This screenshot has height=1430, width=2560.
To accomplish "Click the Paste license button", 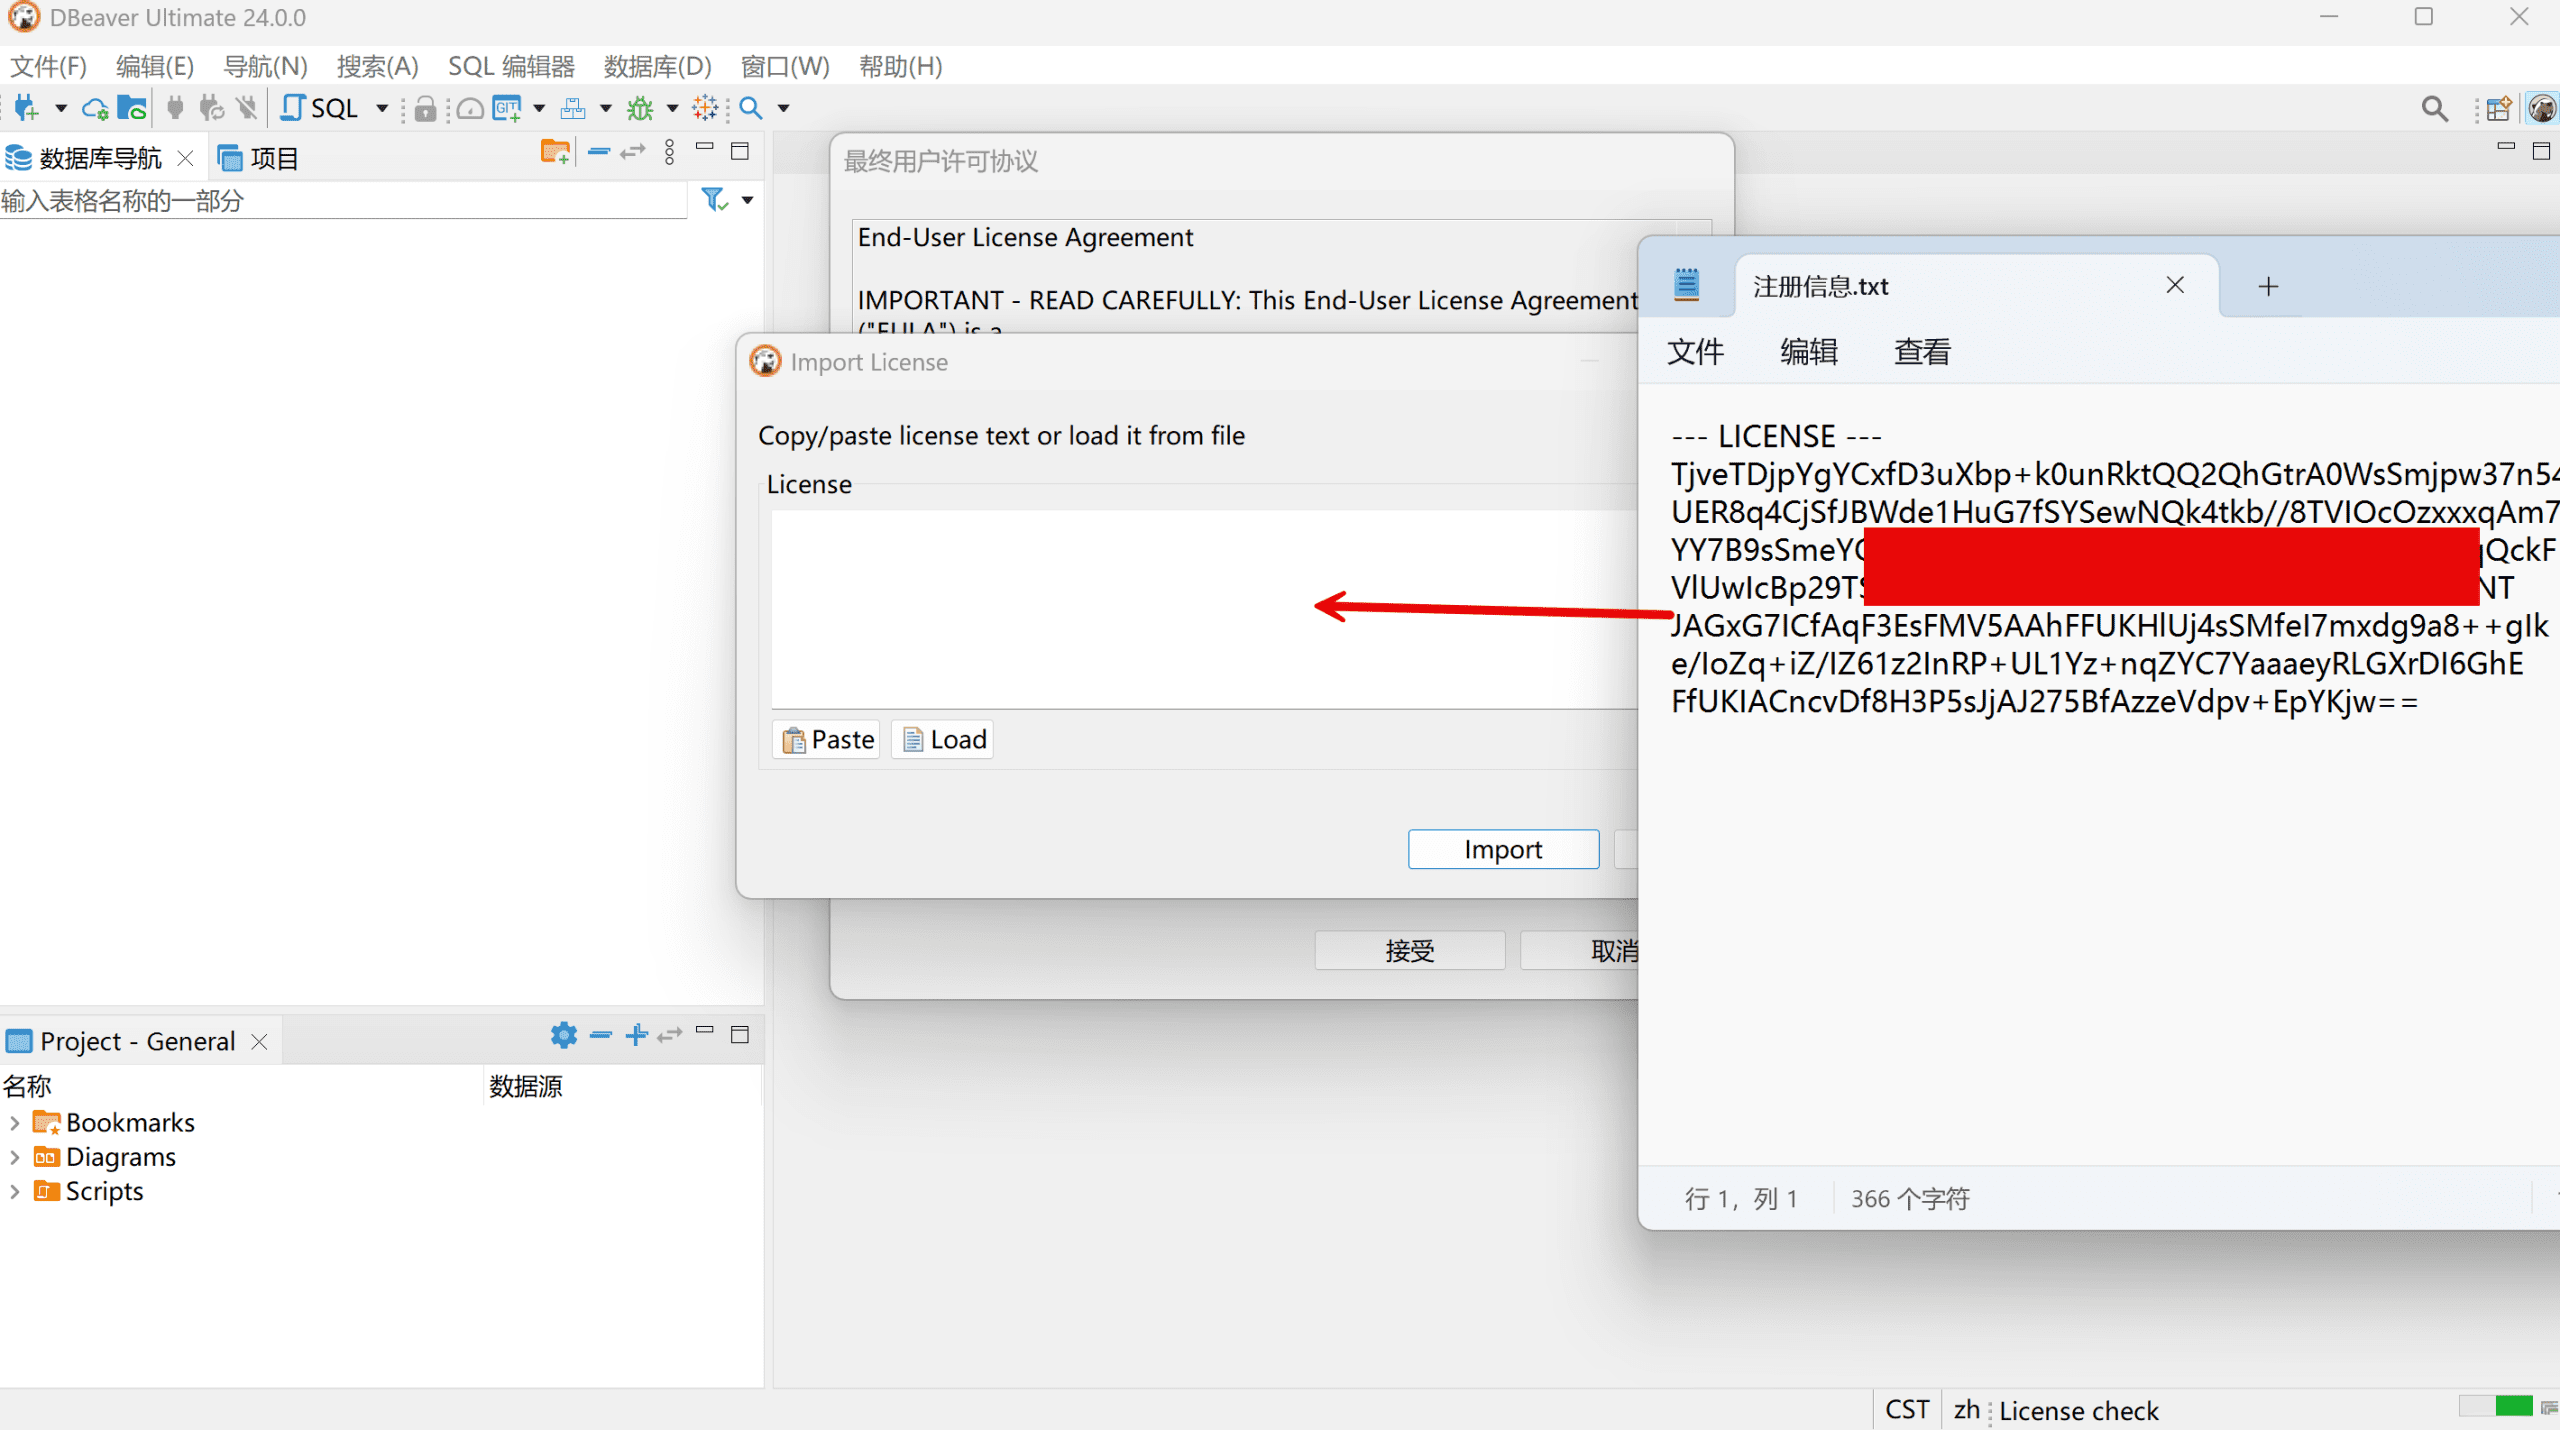I will [x=827, y=739].
